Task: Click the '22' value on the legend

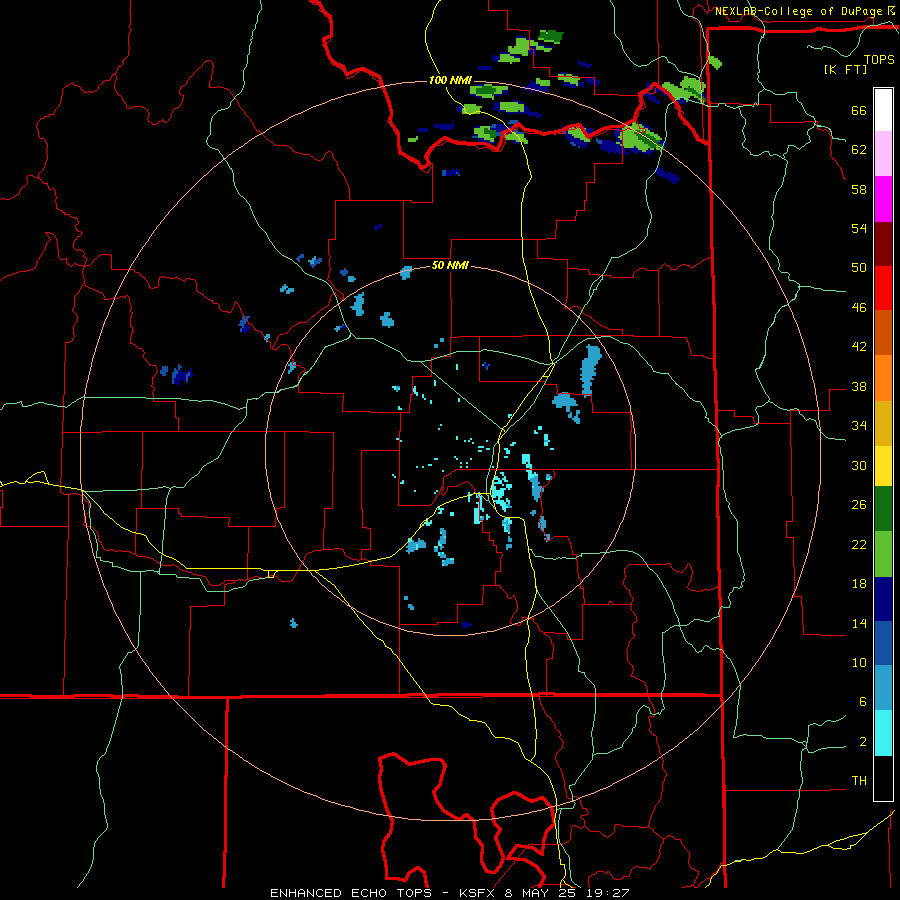Action: click(x=859, y=544)
